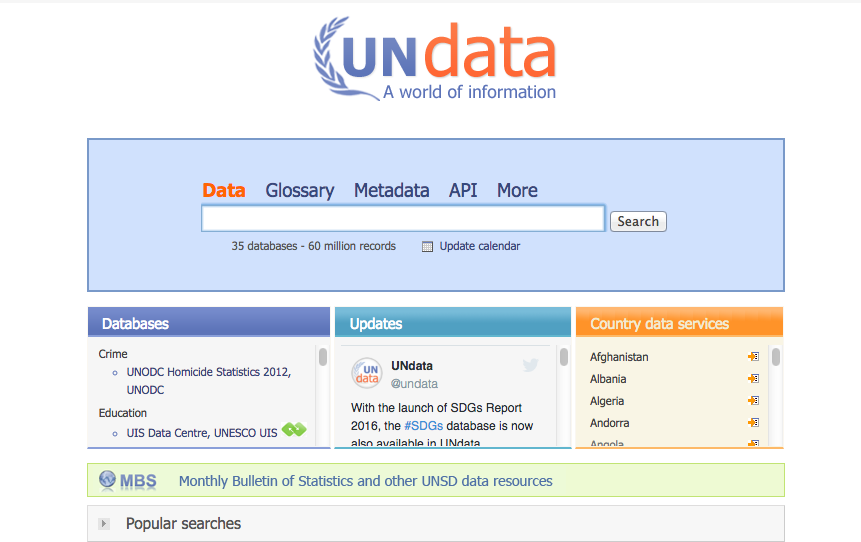Open Monthly Bulletin of Statistics link
Image resolution: width=861 pixels, height=542 pixels.
coord(365,481)
